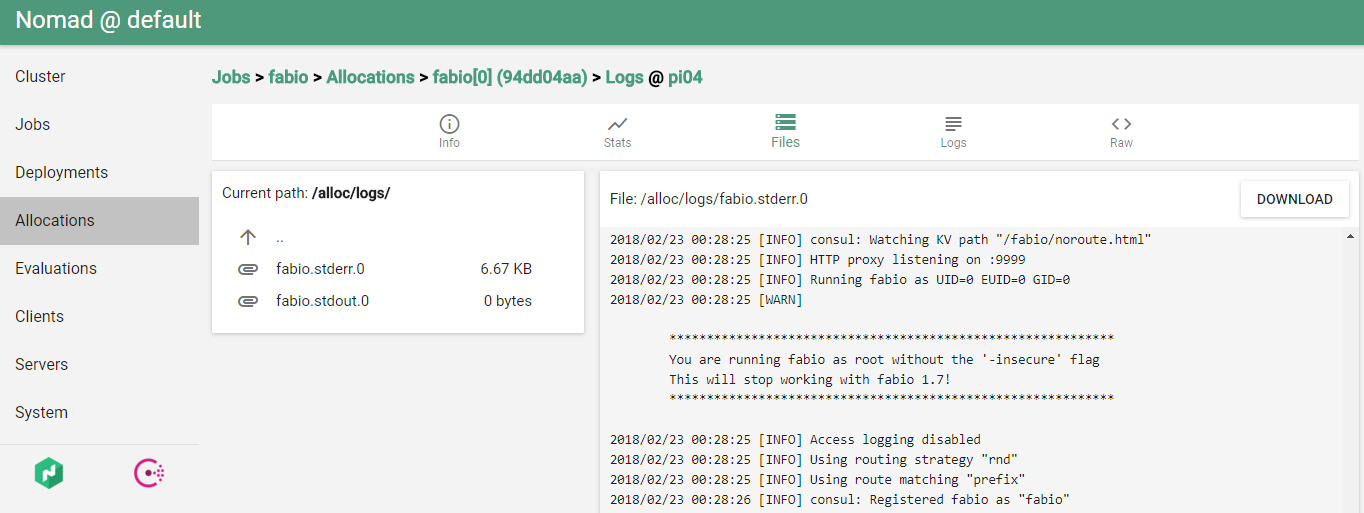This screenshot has height=513, width=1364.
Task: Click the fabio[0] (94dd04aa) breadcrumb
Action: coord(510,77)
